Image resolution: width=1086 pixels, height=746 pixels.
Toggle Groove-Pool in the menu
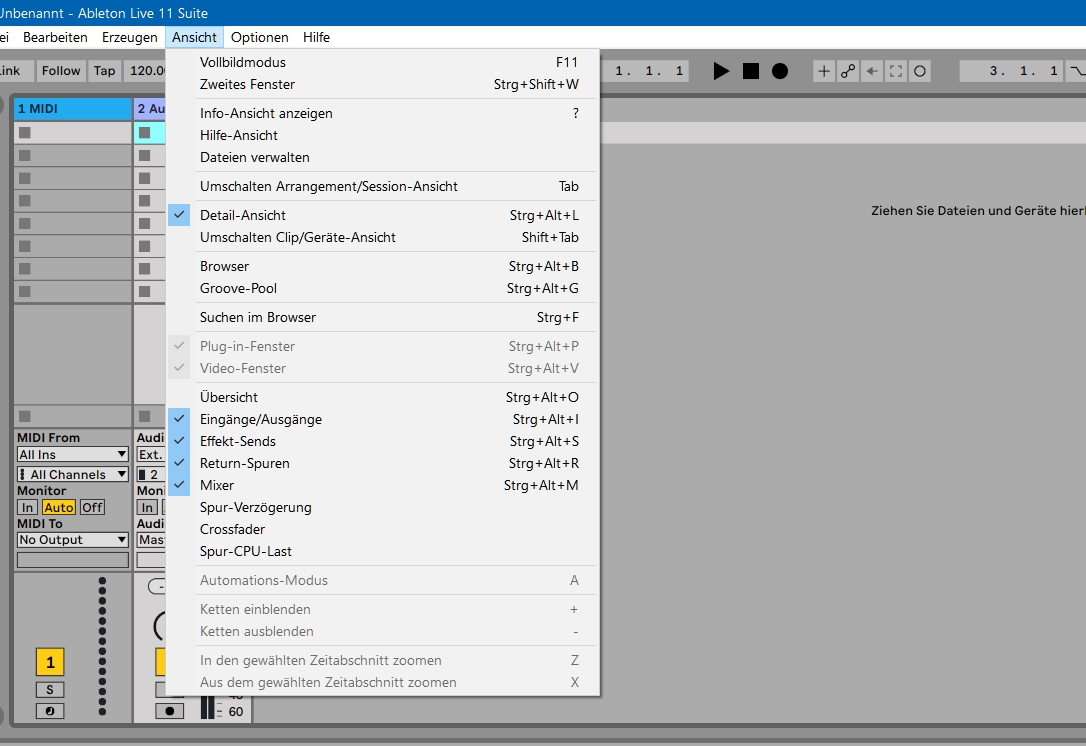tap(382, 289)
